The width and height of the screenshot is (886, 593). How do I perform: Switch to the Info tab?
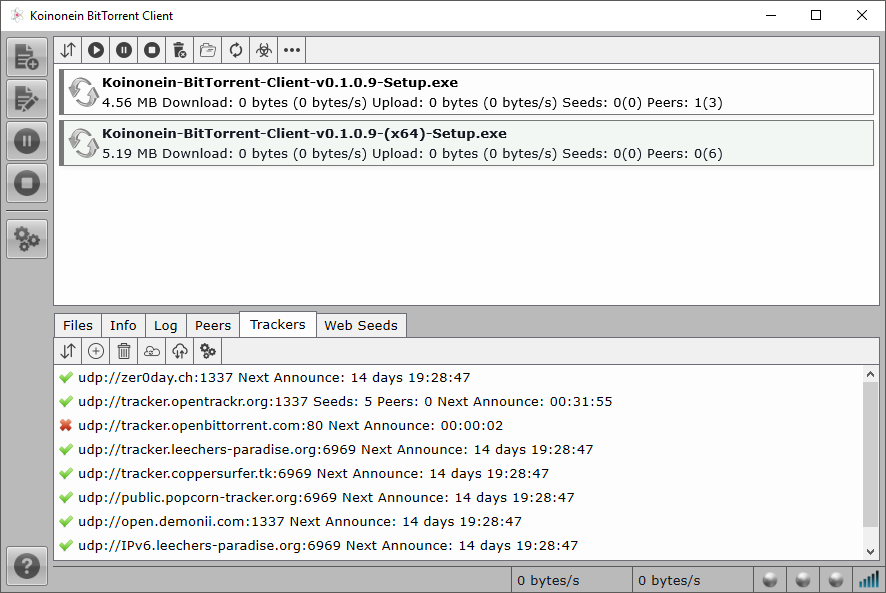[x=123, y=326]
